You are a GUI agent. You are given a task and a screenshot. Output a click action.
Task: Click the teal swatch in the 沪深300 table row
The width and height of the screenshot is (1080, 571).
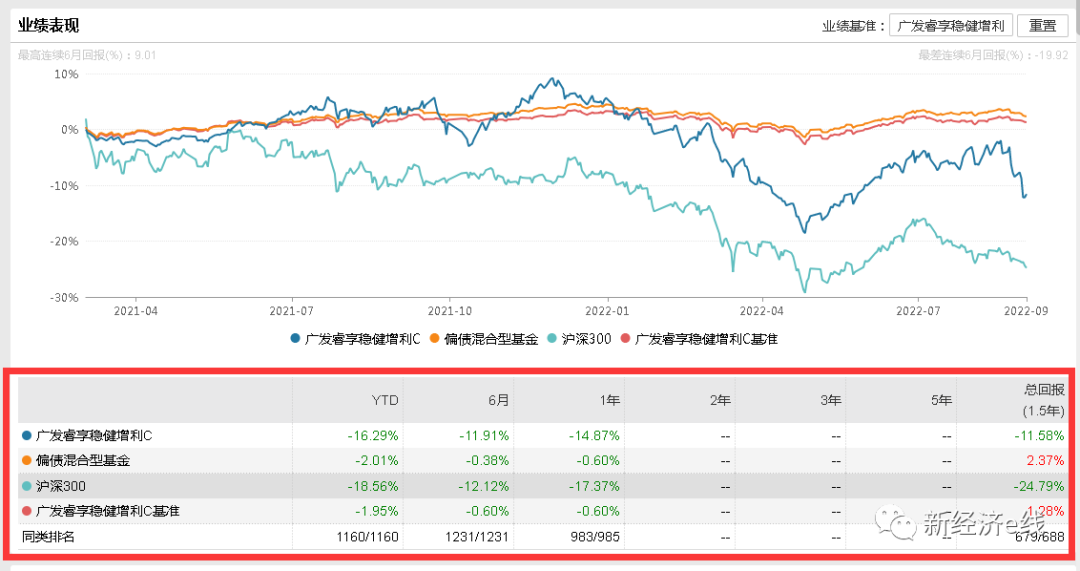point(27,486)
